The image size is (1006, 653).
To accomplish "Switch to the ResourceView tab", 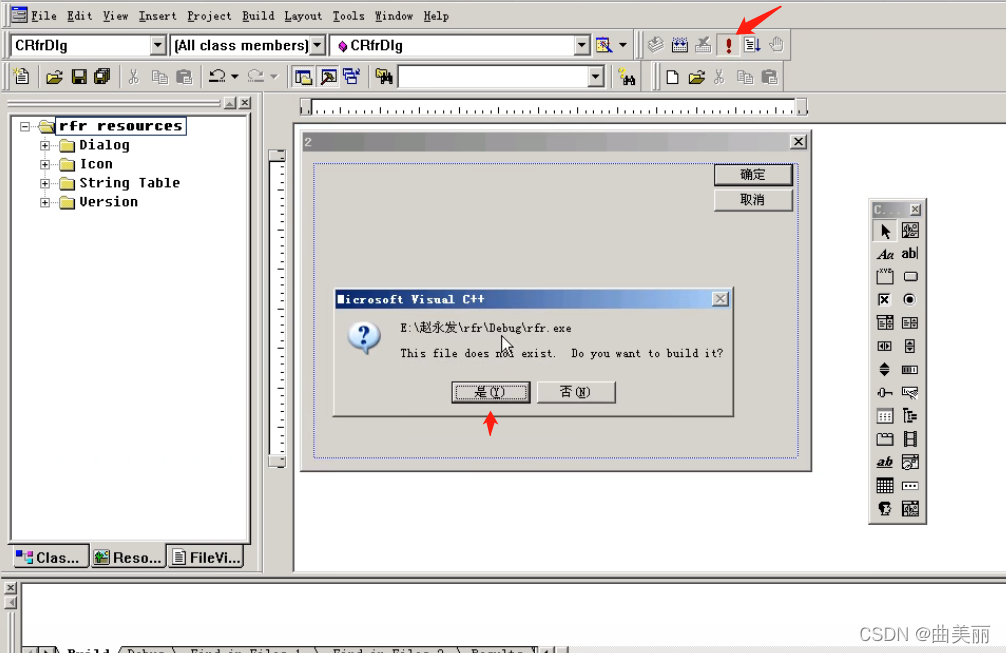I will coord(128,557).
